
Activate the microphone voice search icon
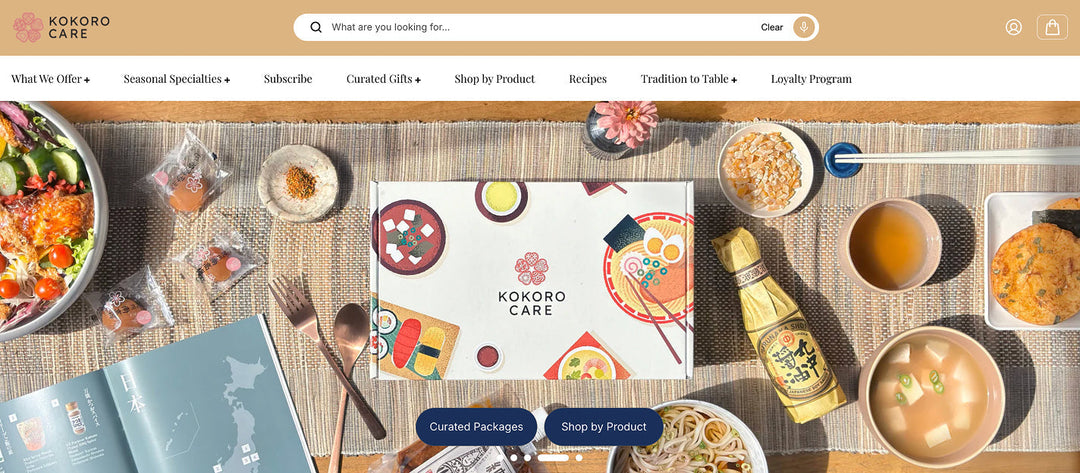pos(804,28)
